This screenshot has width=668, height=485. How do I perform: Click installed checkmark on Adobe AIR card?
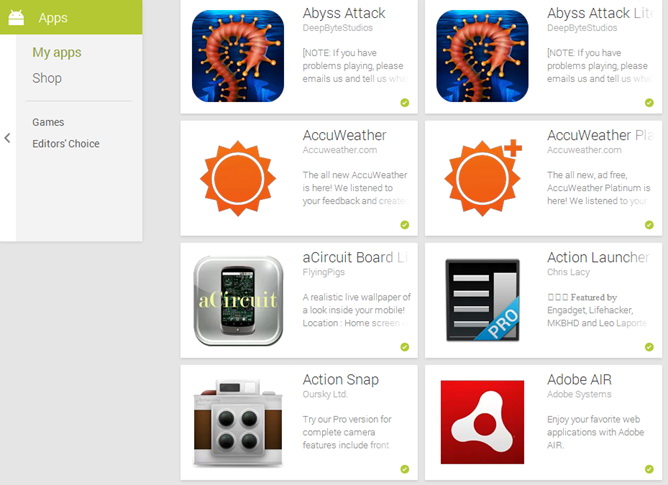point(649,469)
